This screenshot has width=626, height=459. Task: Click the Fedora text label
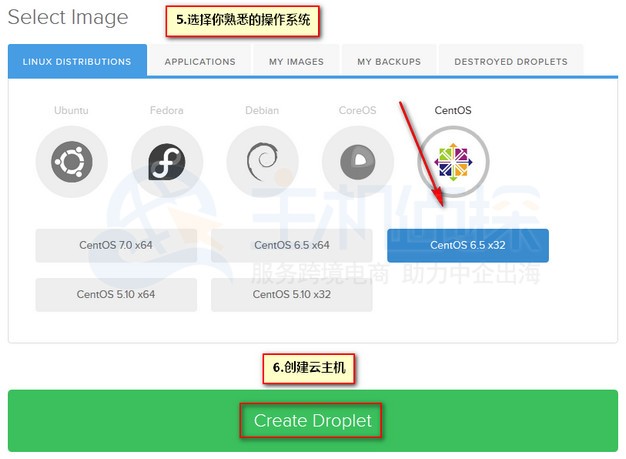(167, 110)
